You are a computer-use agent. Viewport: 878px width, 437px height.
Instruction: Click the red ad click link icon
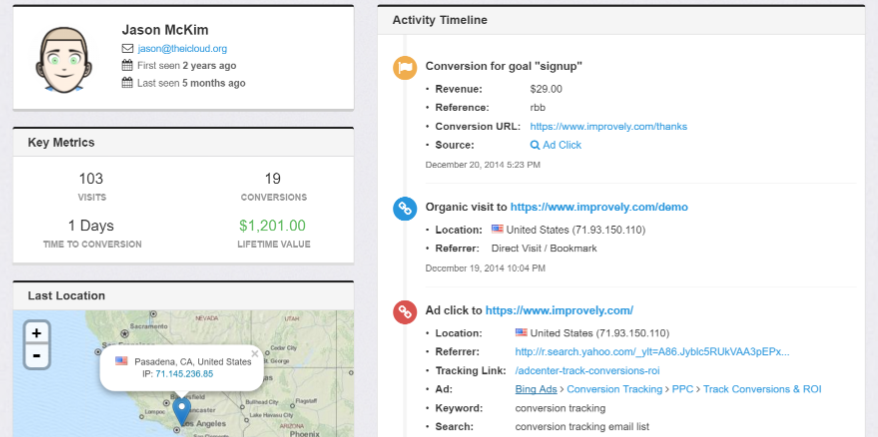[x=405, y=312]
